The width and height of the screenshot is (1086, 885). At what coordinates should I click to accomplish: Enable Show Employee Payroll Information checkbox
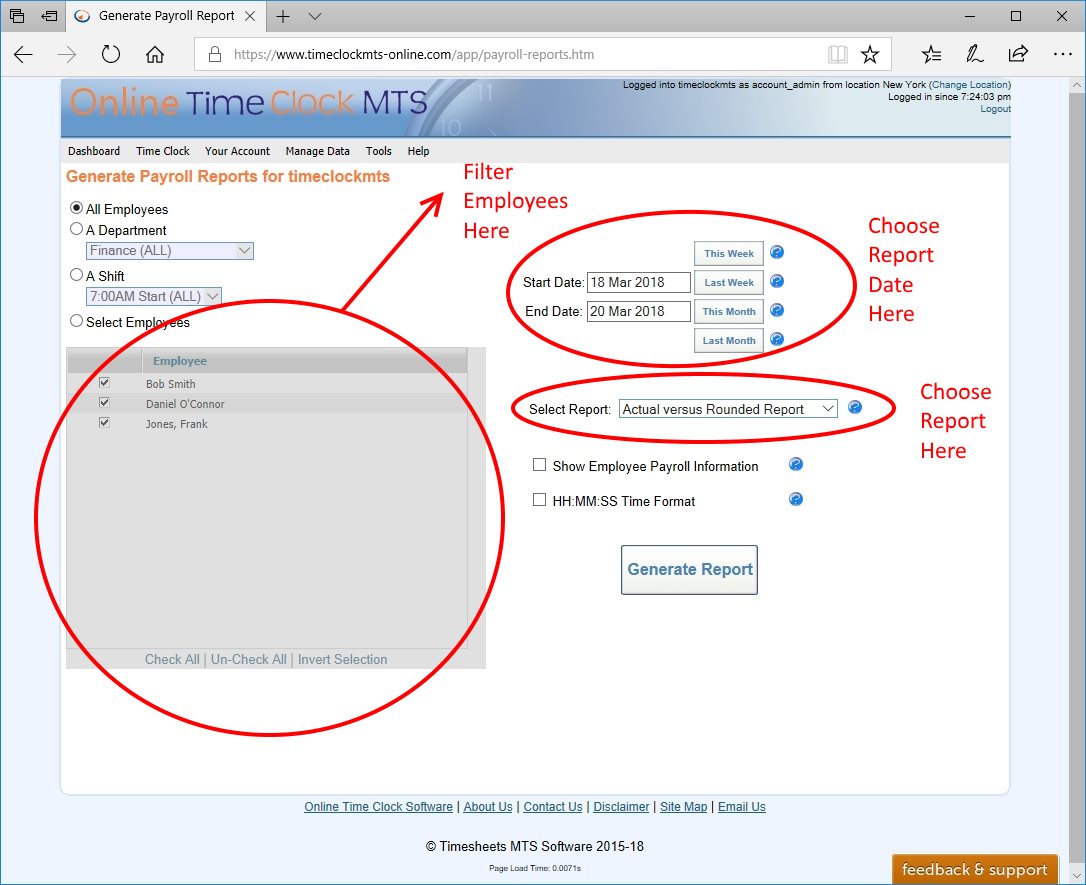pyautogui.click(x=539, y=465)
